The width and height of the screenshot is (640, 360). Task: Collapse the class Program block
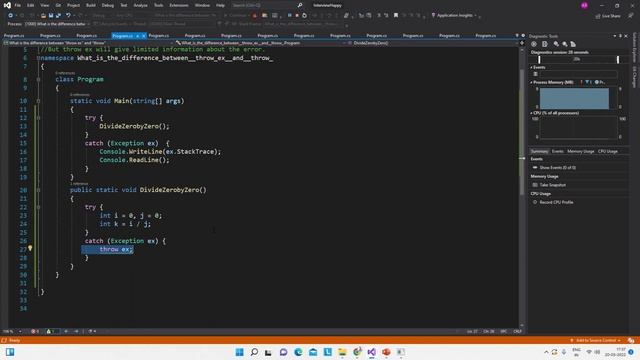tap(38, 79)
